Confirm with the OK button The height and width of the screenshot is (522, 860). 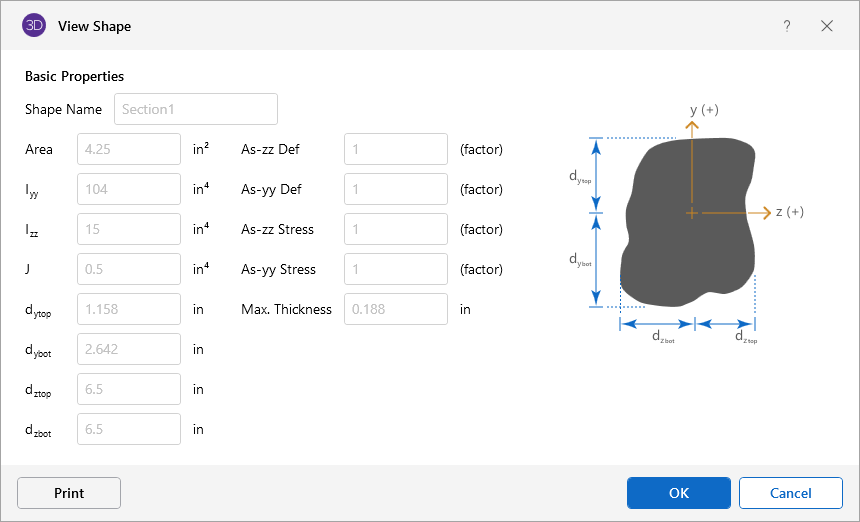pos(678,493)
